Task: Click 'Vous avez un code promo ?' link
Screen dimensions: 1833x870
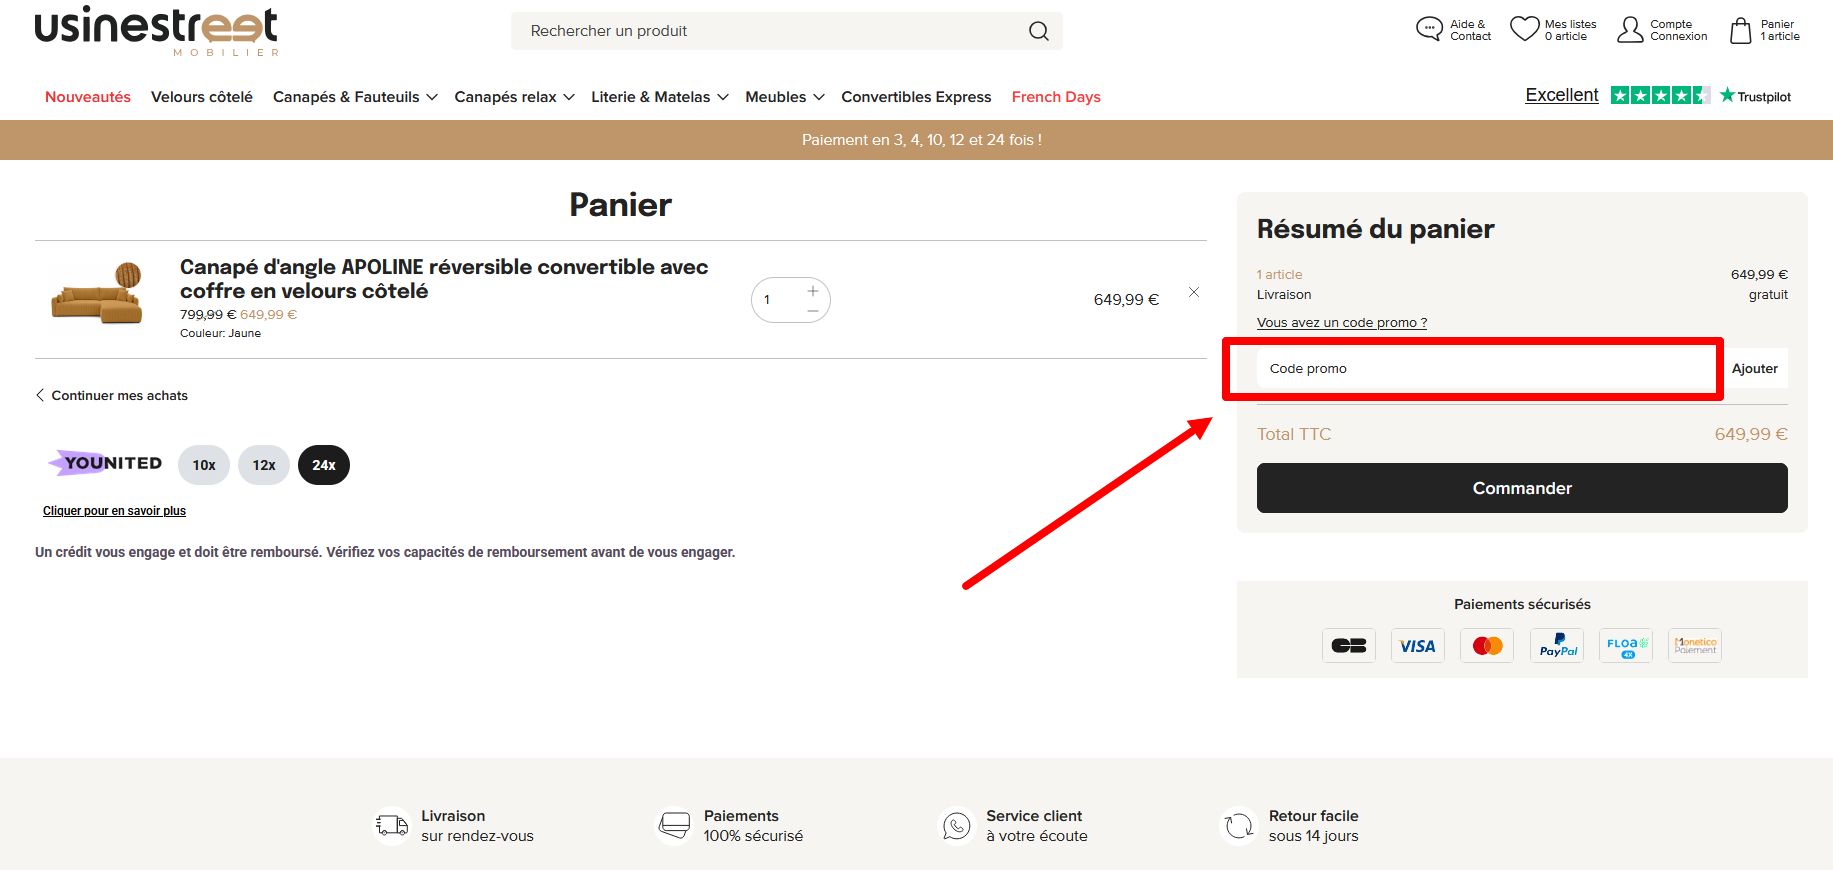Action: pos(1342,322)
